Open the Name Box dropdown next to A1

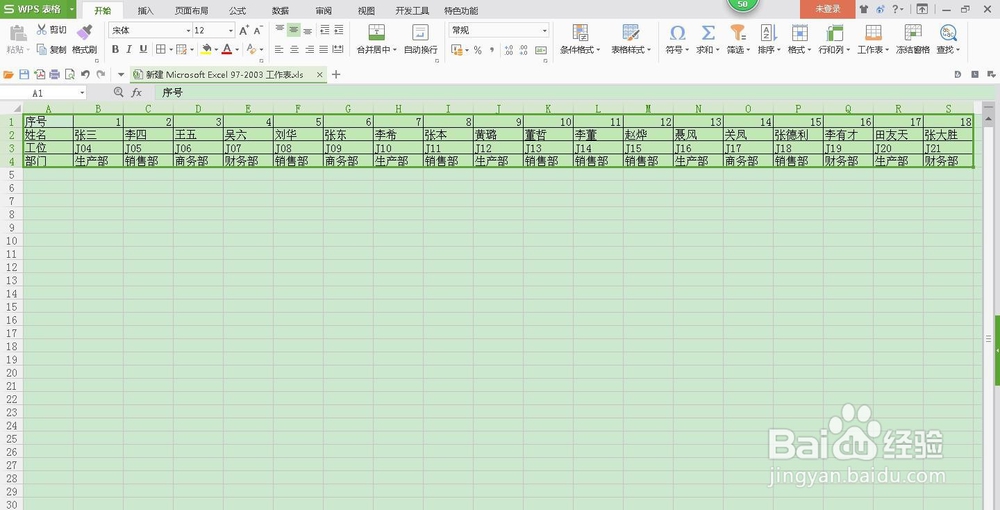[x=82, y=93]
